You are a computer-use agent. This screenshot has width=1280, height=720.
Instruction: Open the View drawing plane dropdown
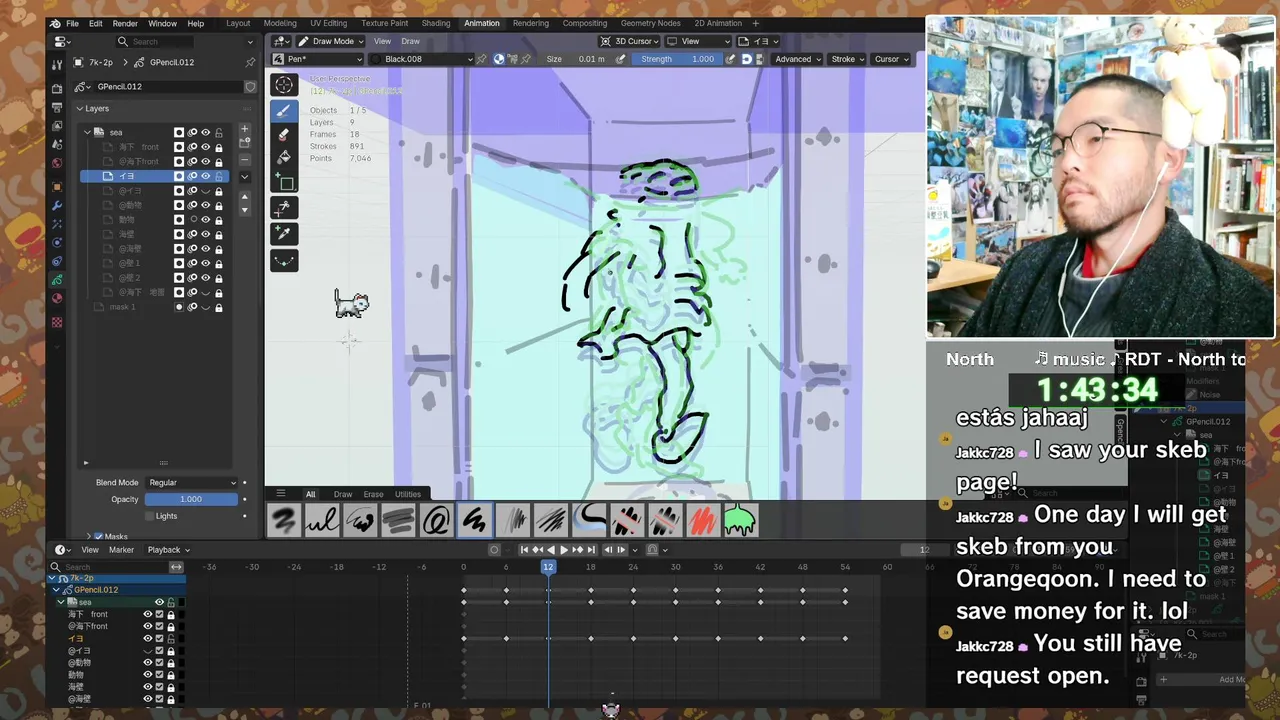[698, 41]
